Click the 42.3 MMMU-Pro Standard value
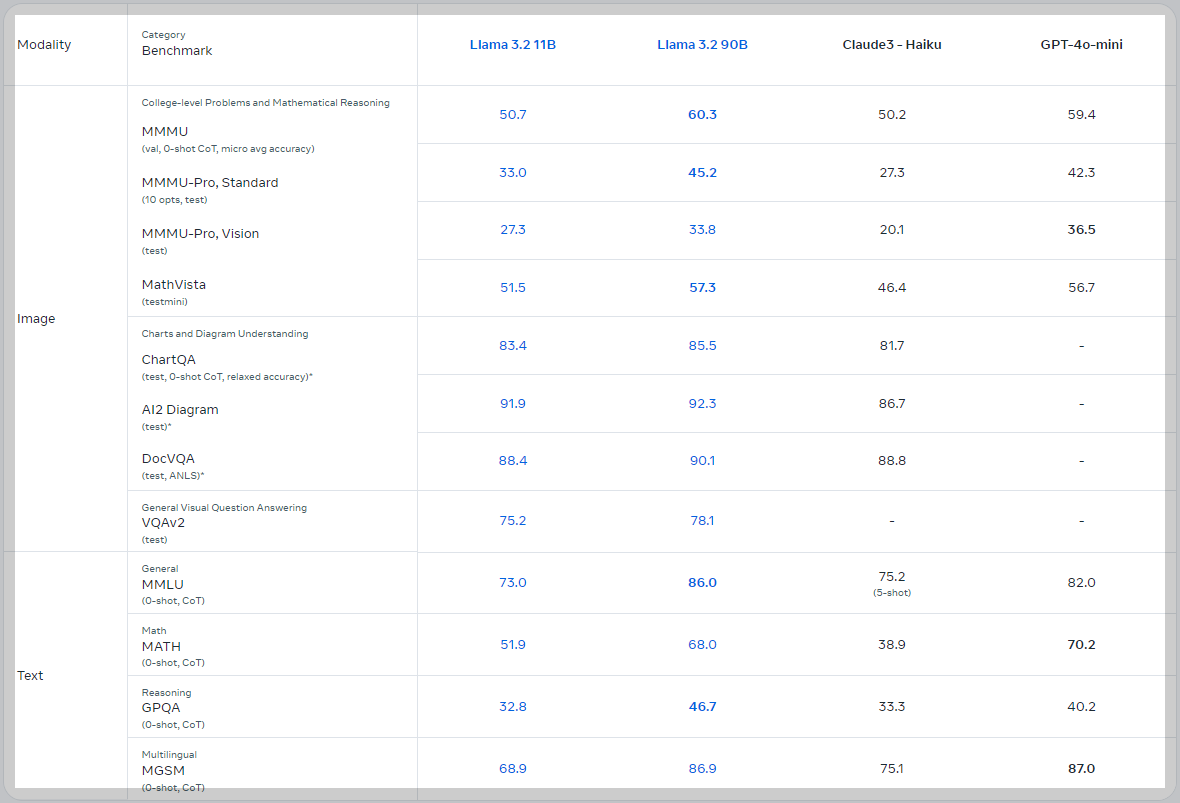Image resolution: width=1180 pixels, height=803 pixels. click(x=1081, y=172)
